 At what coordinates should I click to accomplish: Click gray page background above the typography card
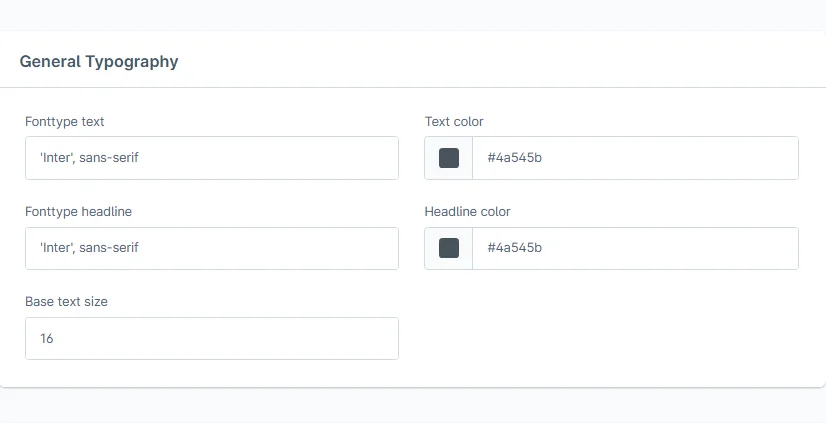412,14
